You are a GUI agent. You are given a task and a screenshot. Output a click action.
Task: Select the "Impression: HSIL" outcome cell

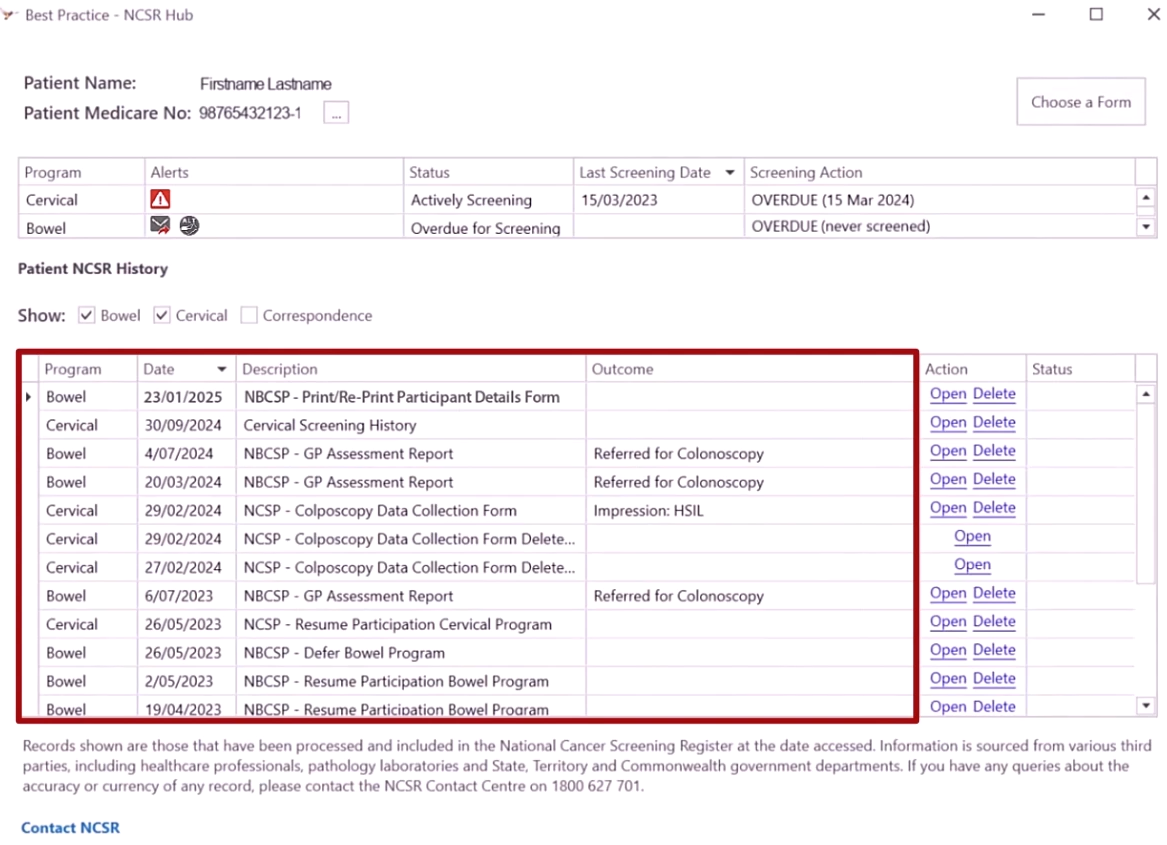(750, 511)
